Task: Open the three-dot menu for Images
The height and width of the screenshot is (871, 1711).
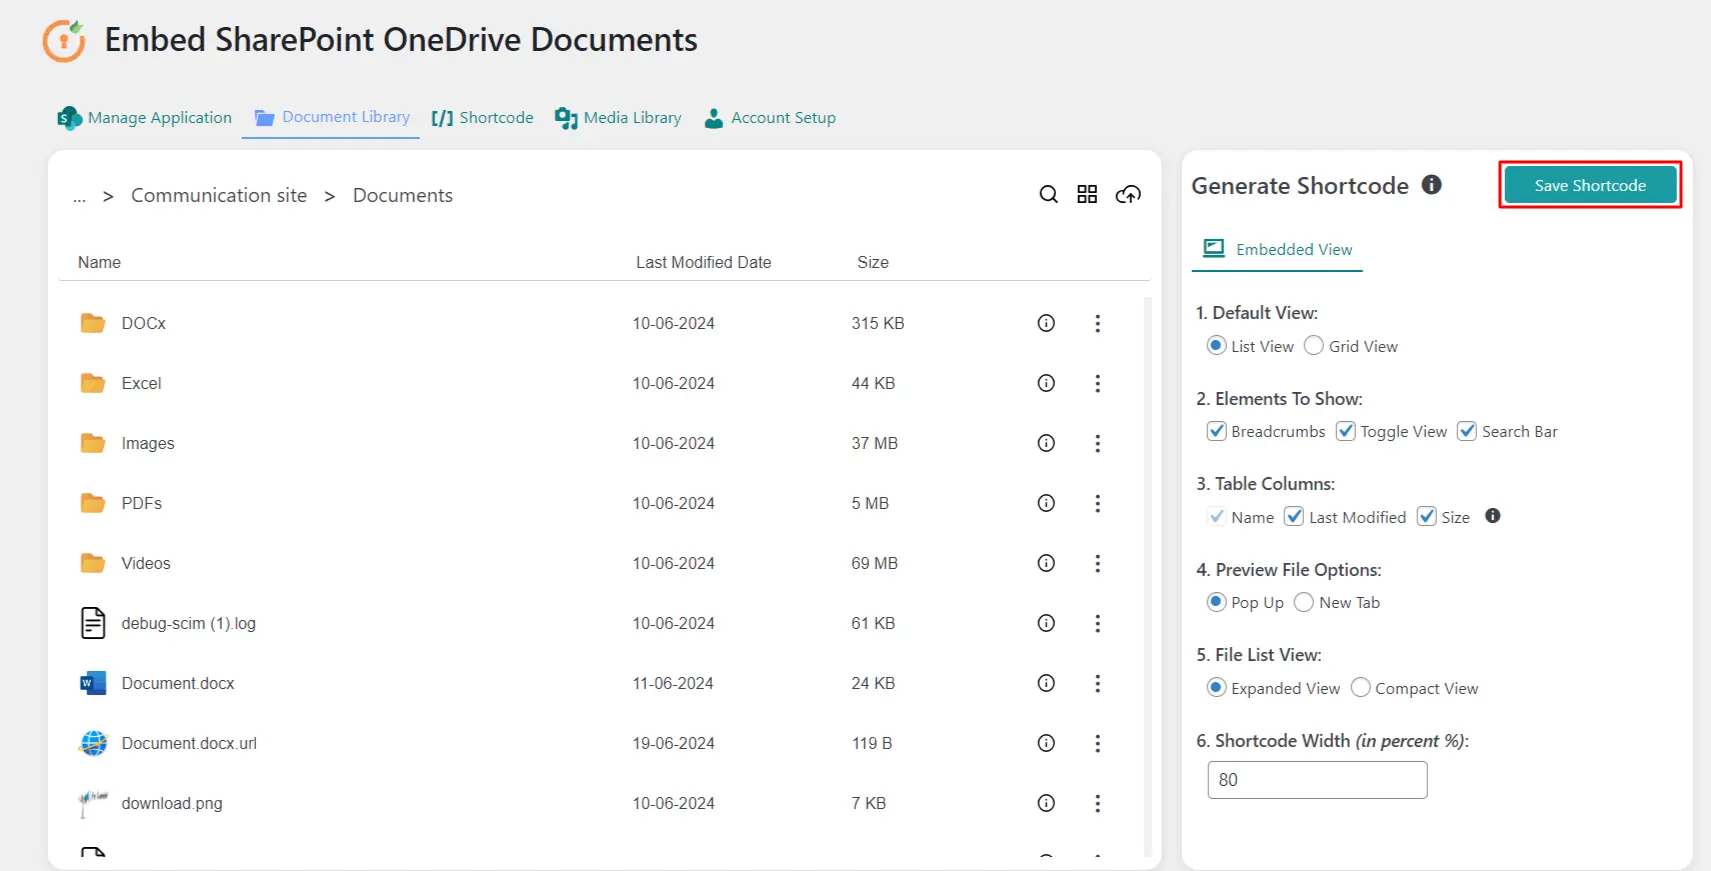Action: click(x=1097, y=443)
